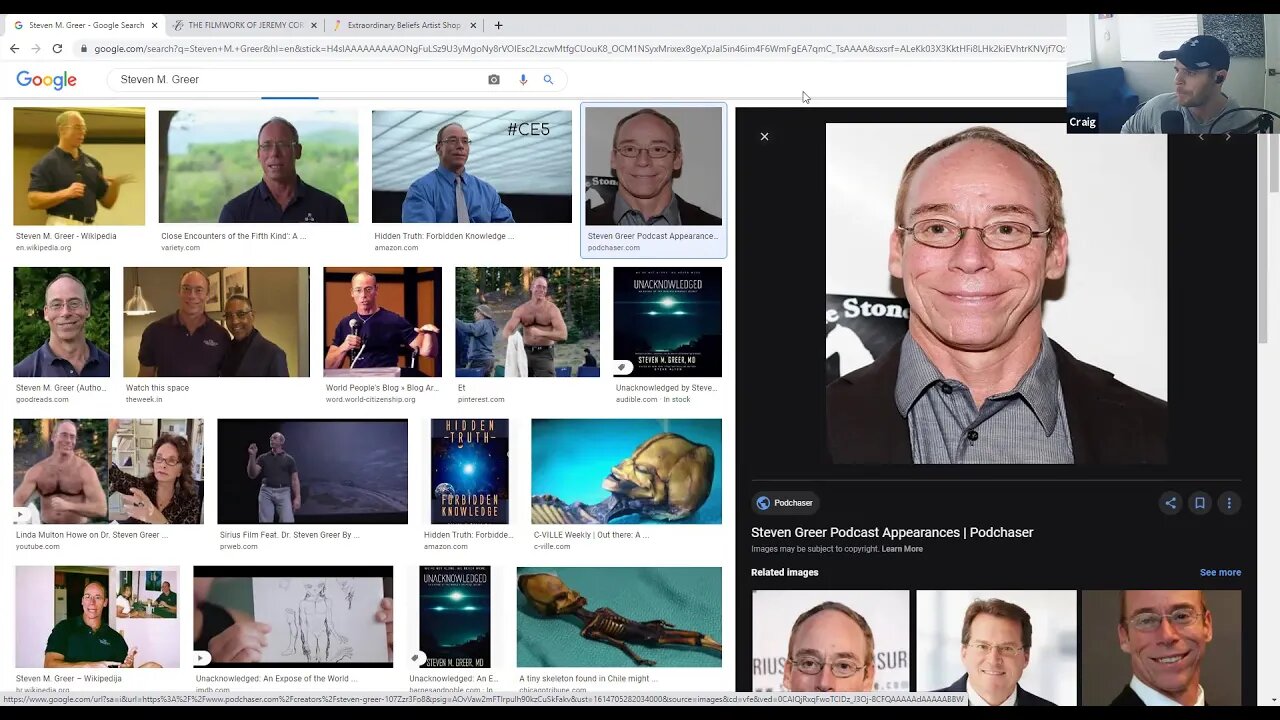The width and height of the screenshot is (1280, 720).
Task: Open the goodreads.com author thumbnail
Action: (61, 322)
